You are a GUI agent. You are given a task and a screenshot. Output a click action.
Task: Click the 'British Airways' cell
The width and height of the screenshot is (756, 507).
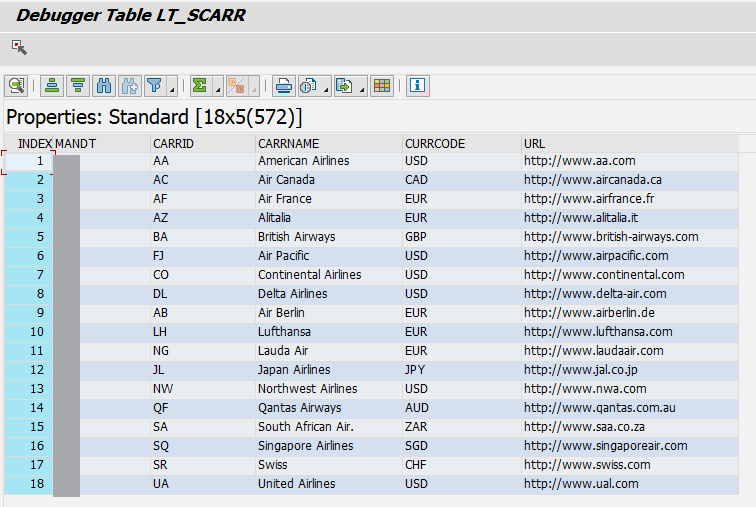329,237
